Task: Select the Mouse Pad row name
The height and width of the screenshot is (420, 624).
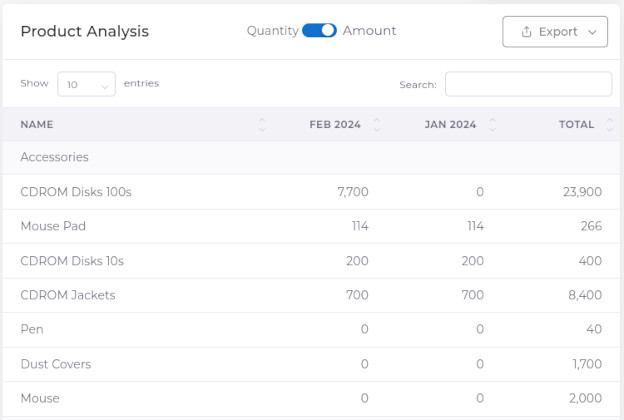Action: pos(53,226)
